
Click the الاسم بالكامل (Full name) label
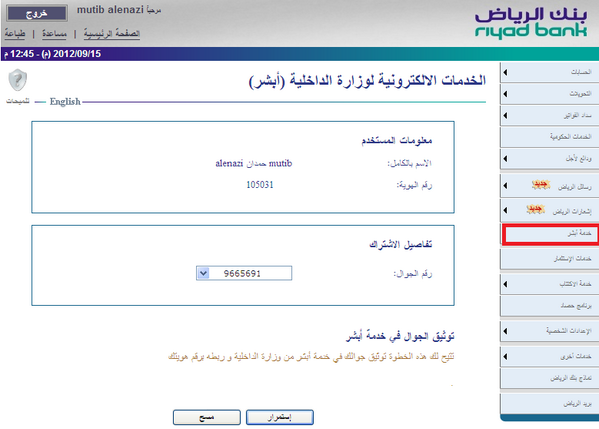410,164
